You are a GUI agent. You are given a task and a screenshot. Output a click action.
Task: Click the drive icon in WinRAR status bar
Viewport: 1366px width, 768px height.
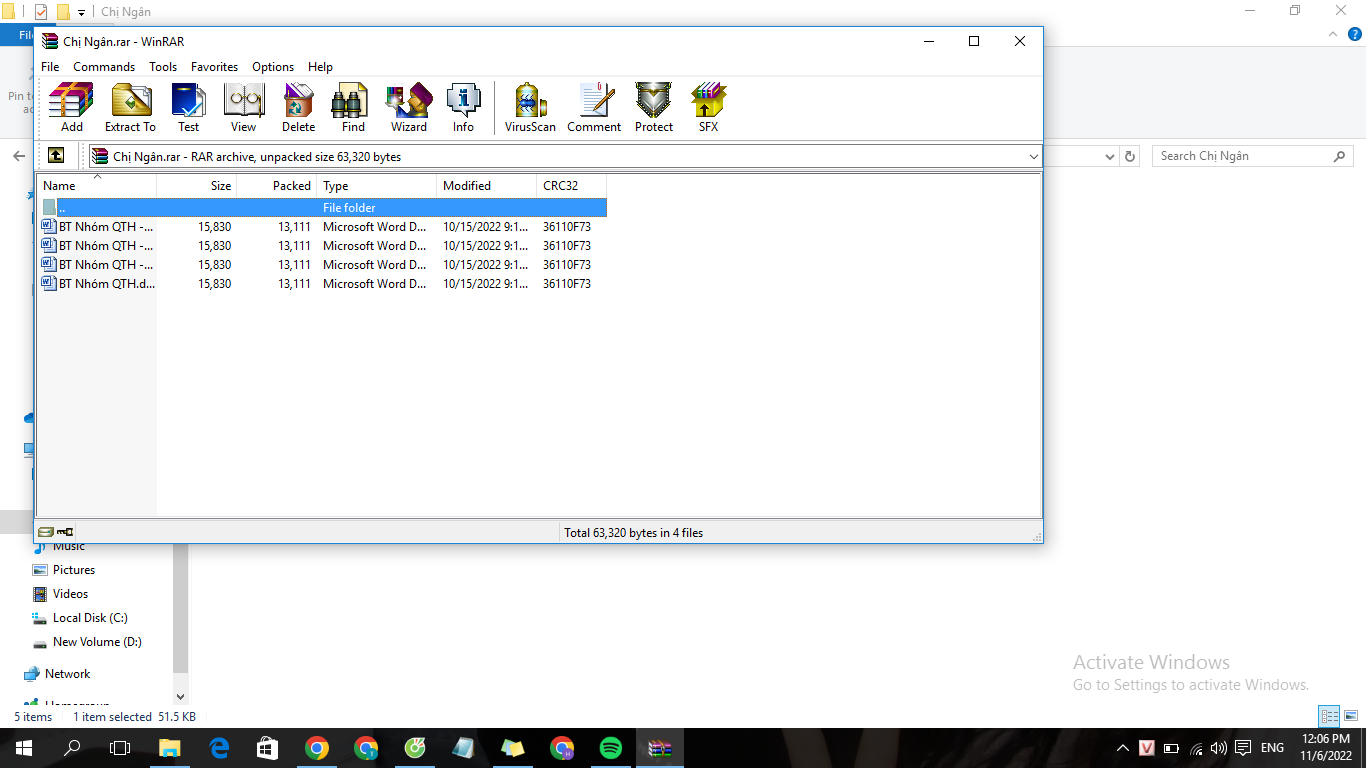[46, 532]
